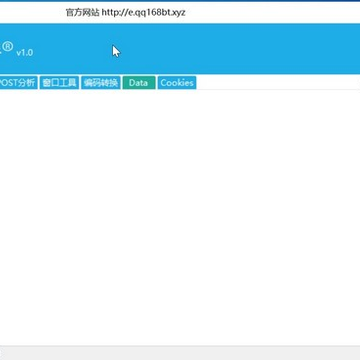Open the 窗口工具 tab
The height and width of the screenshot is (360, 360).
pyautogui.click(x=59, y=83)
